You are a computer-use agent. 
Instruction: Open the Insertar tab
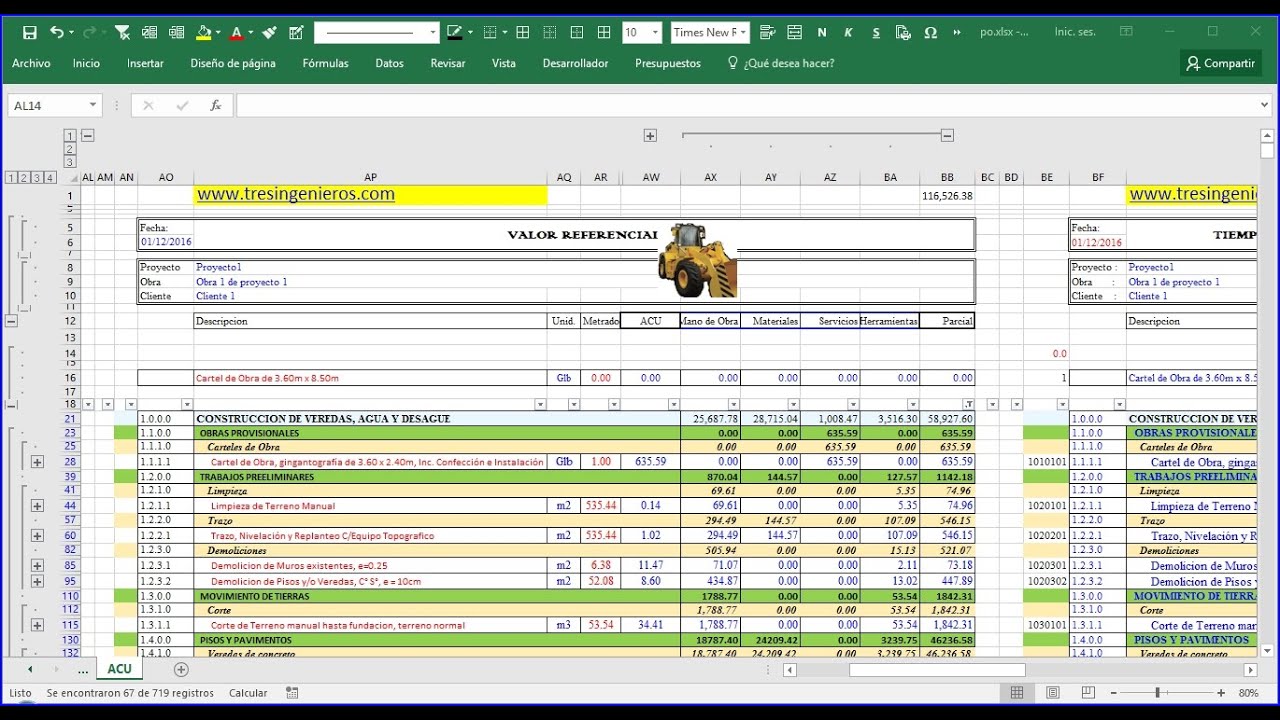(x=145, y=63)
